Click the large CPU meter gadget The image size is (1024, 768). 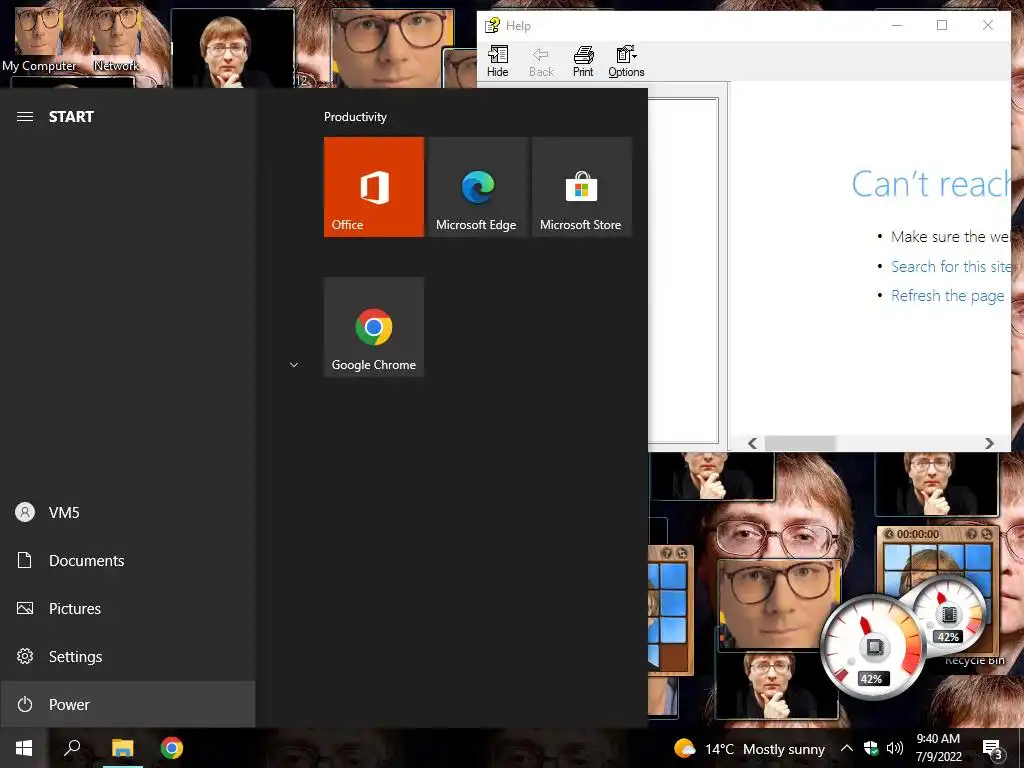click(x=871, y=647)
